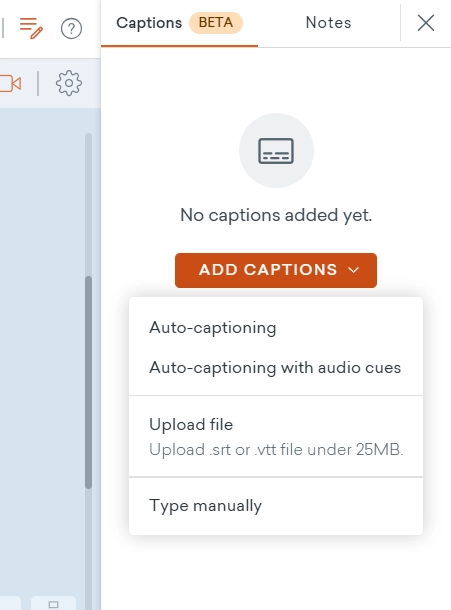Open the notes editor pencil icon

(x=31, y=28)
